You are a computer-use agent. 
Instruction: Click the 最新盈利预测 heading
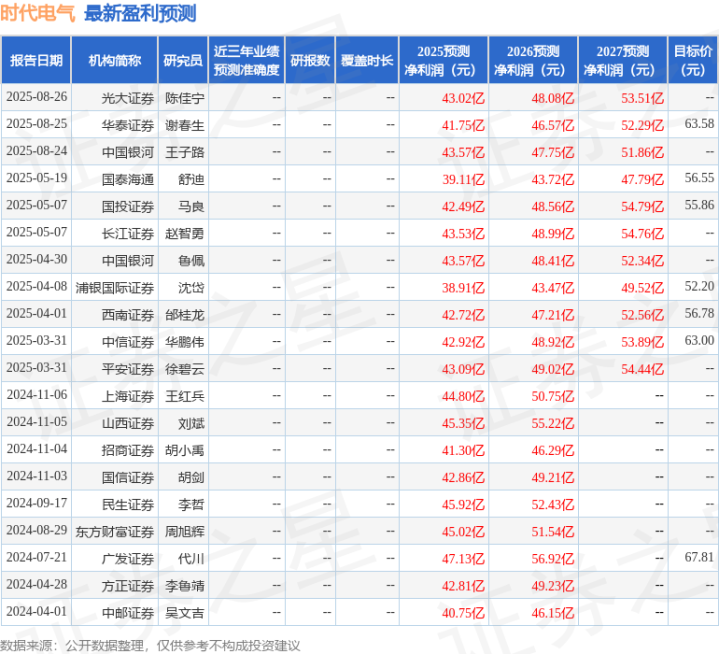[140, 14]
